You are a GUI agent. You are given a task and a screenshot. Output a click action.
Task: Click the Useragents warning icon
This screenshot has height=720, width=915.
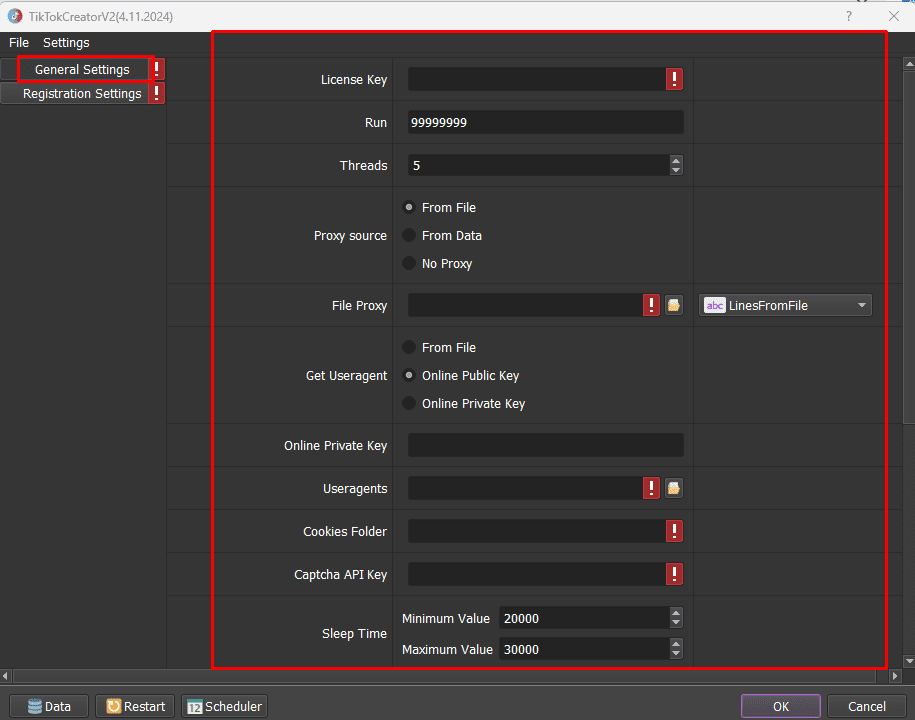(651, 488)
